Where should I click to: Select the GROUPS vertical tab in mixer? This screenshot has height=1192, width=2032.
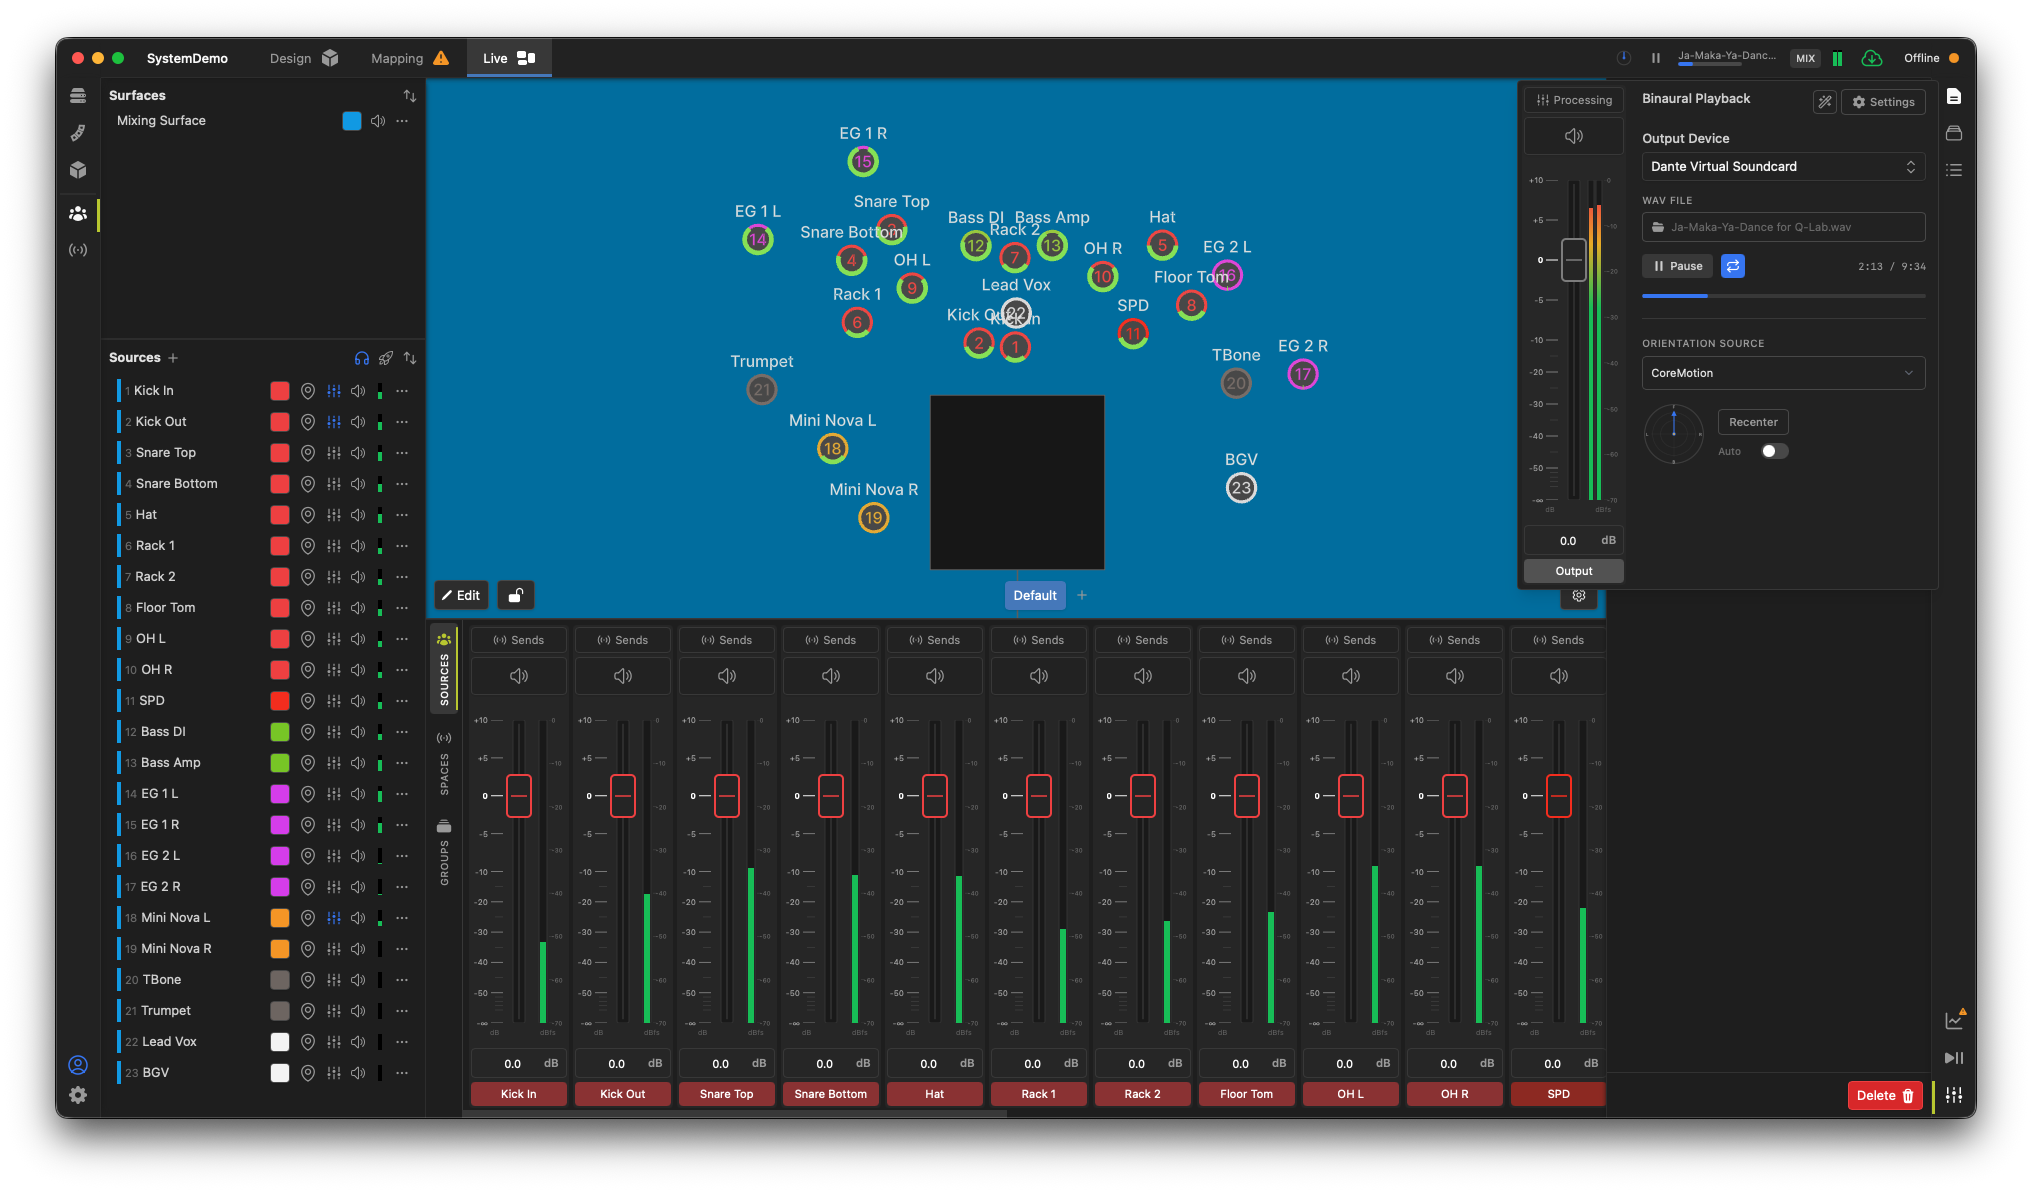tap(444, 853)
